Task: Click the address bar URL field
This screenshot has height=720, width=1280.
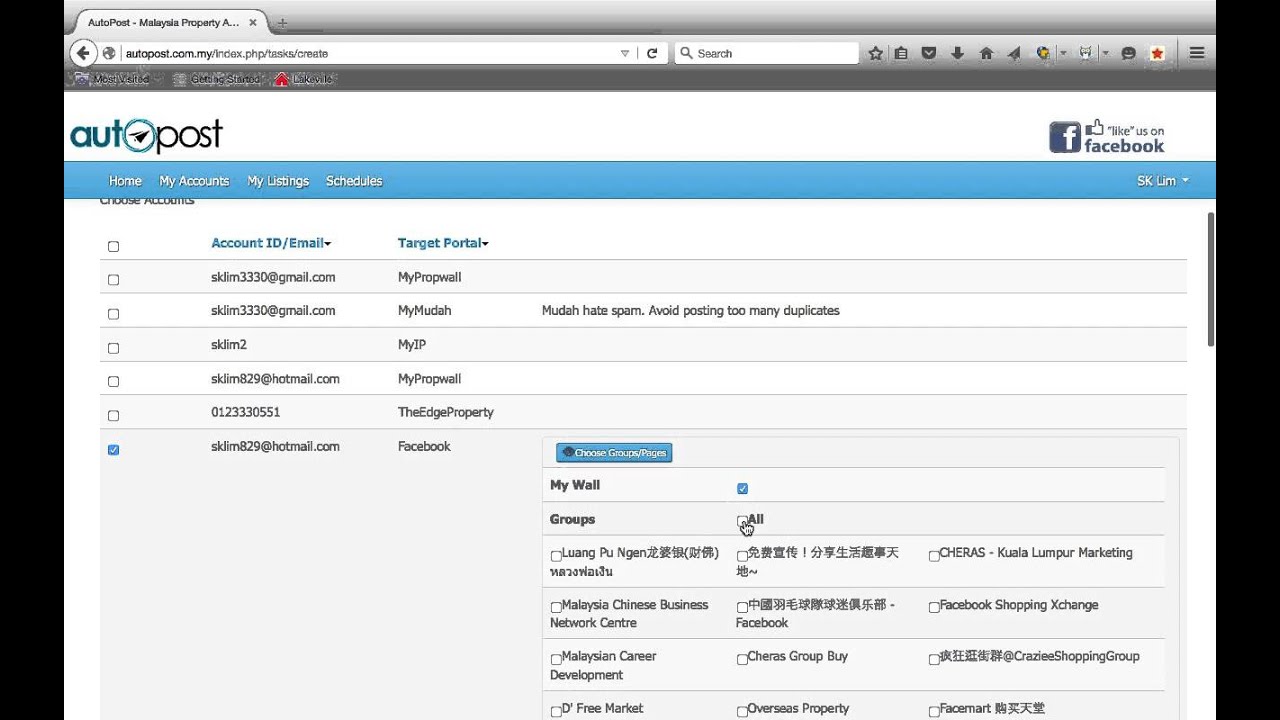Action: click(x=370, y=53)
